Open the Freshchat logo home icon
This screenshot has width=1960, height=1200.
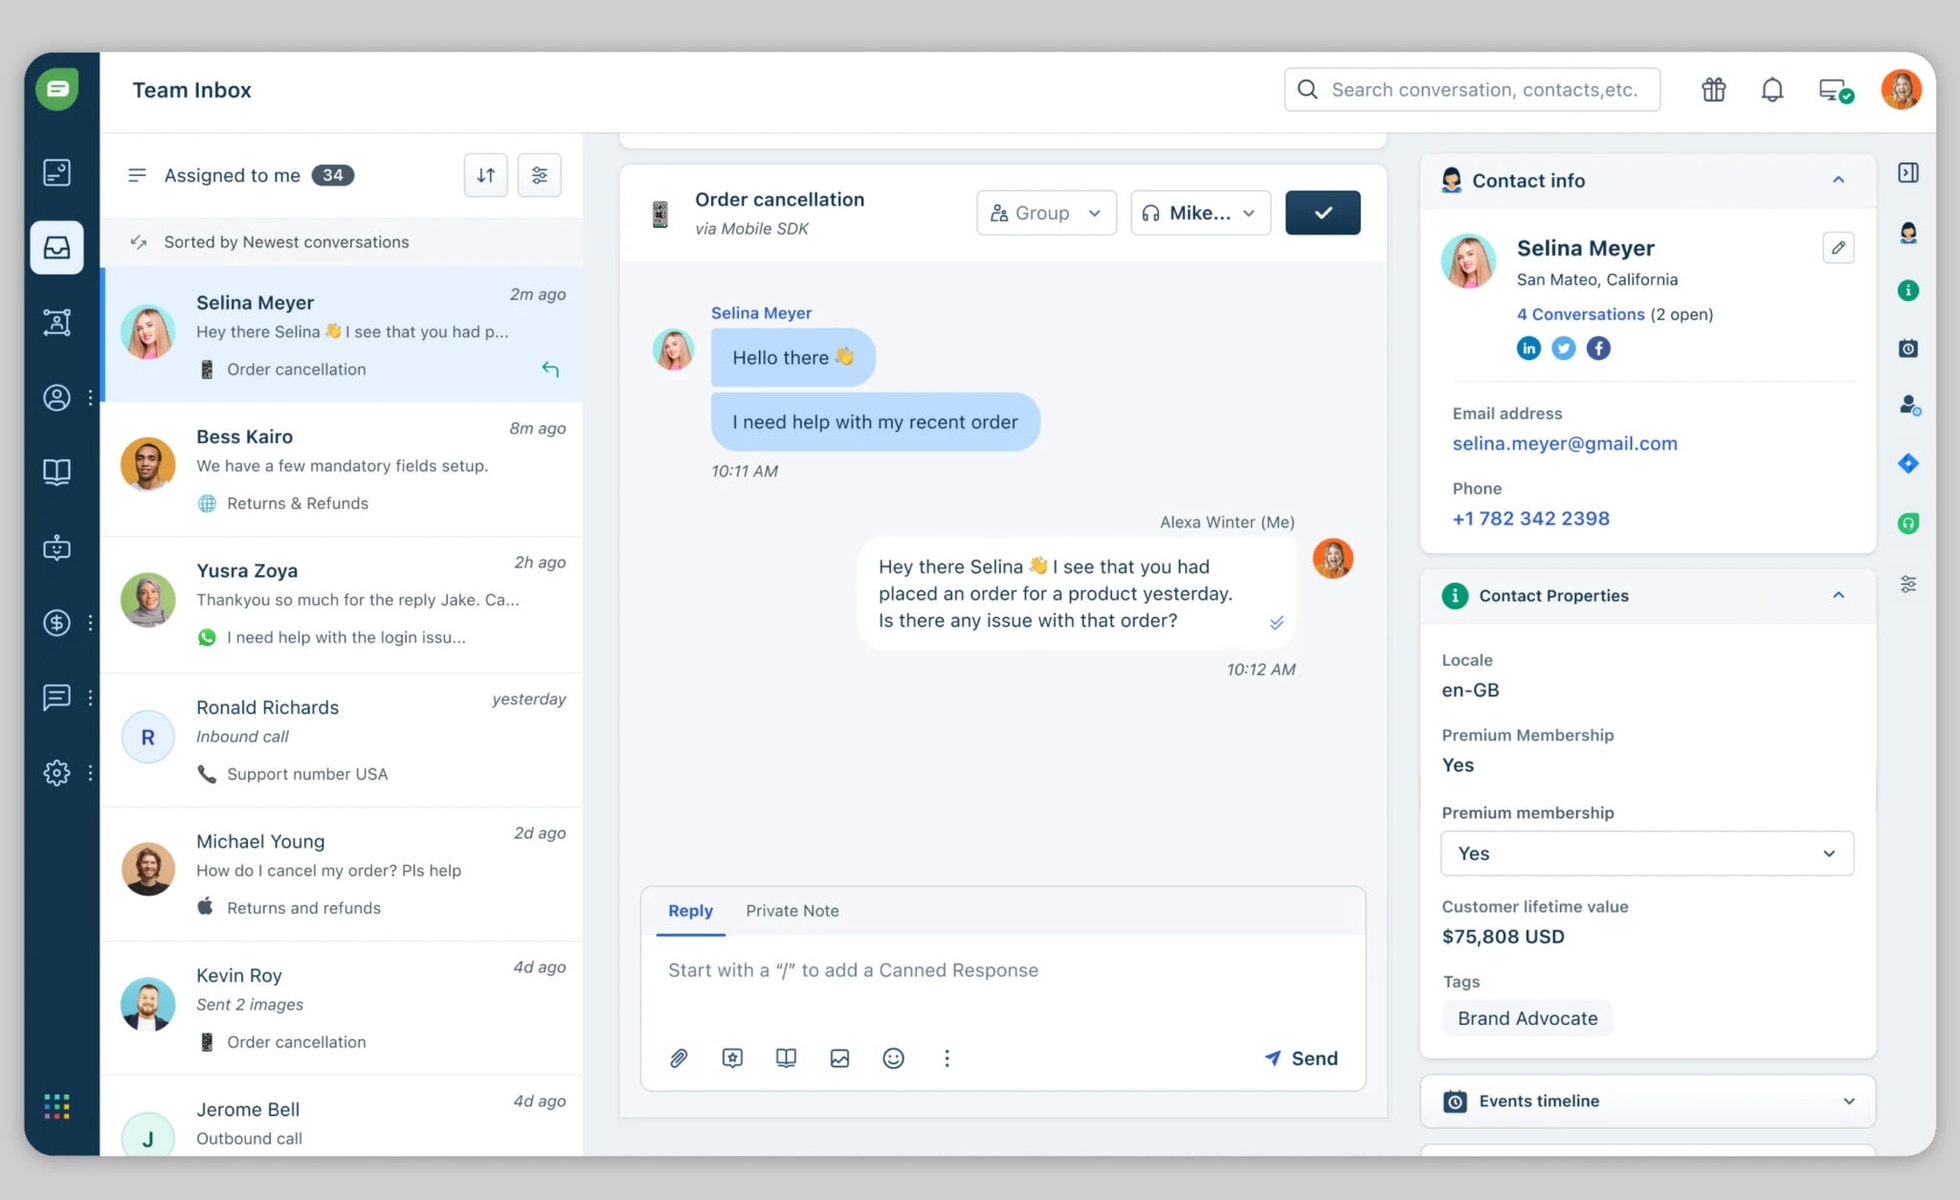click(57, 90)
